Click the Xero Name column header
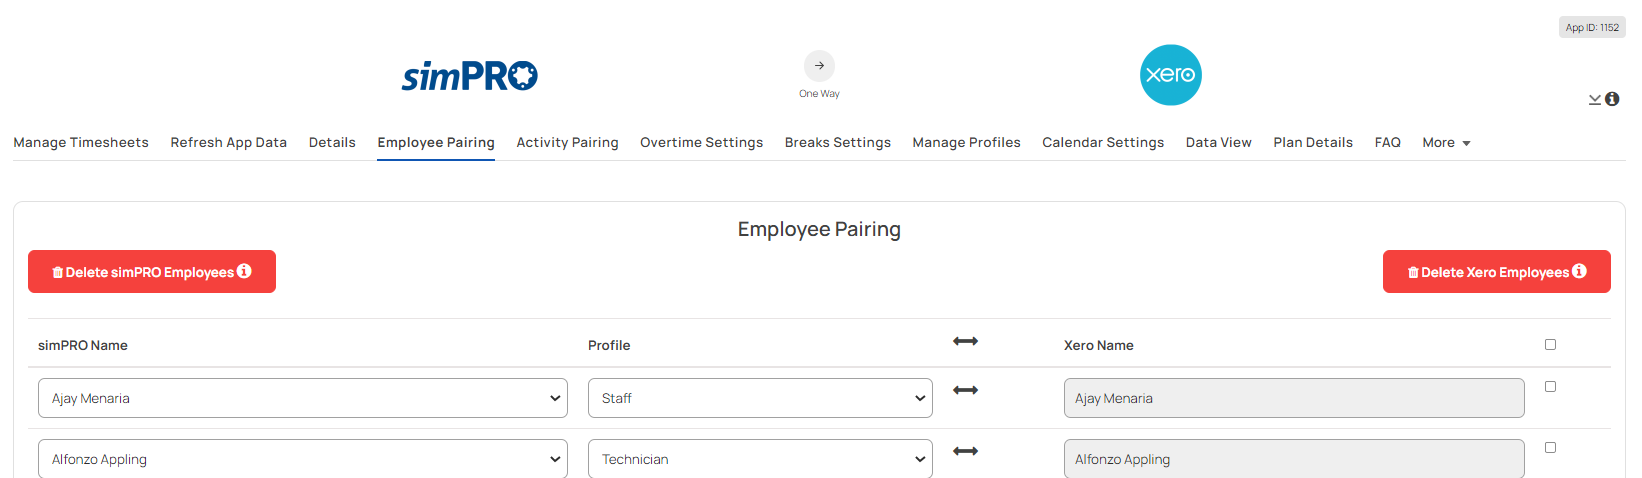 tap(1099, 345)
